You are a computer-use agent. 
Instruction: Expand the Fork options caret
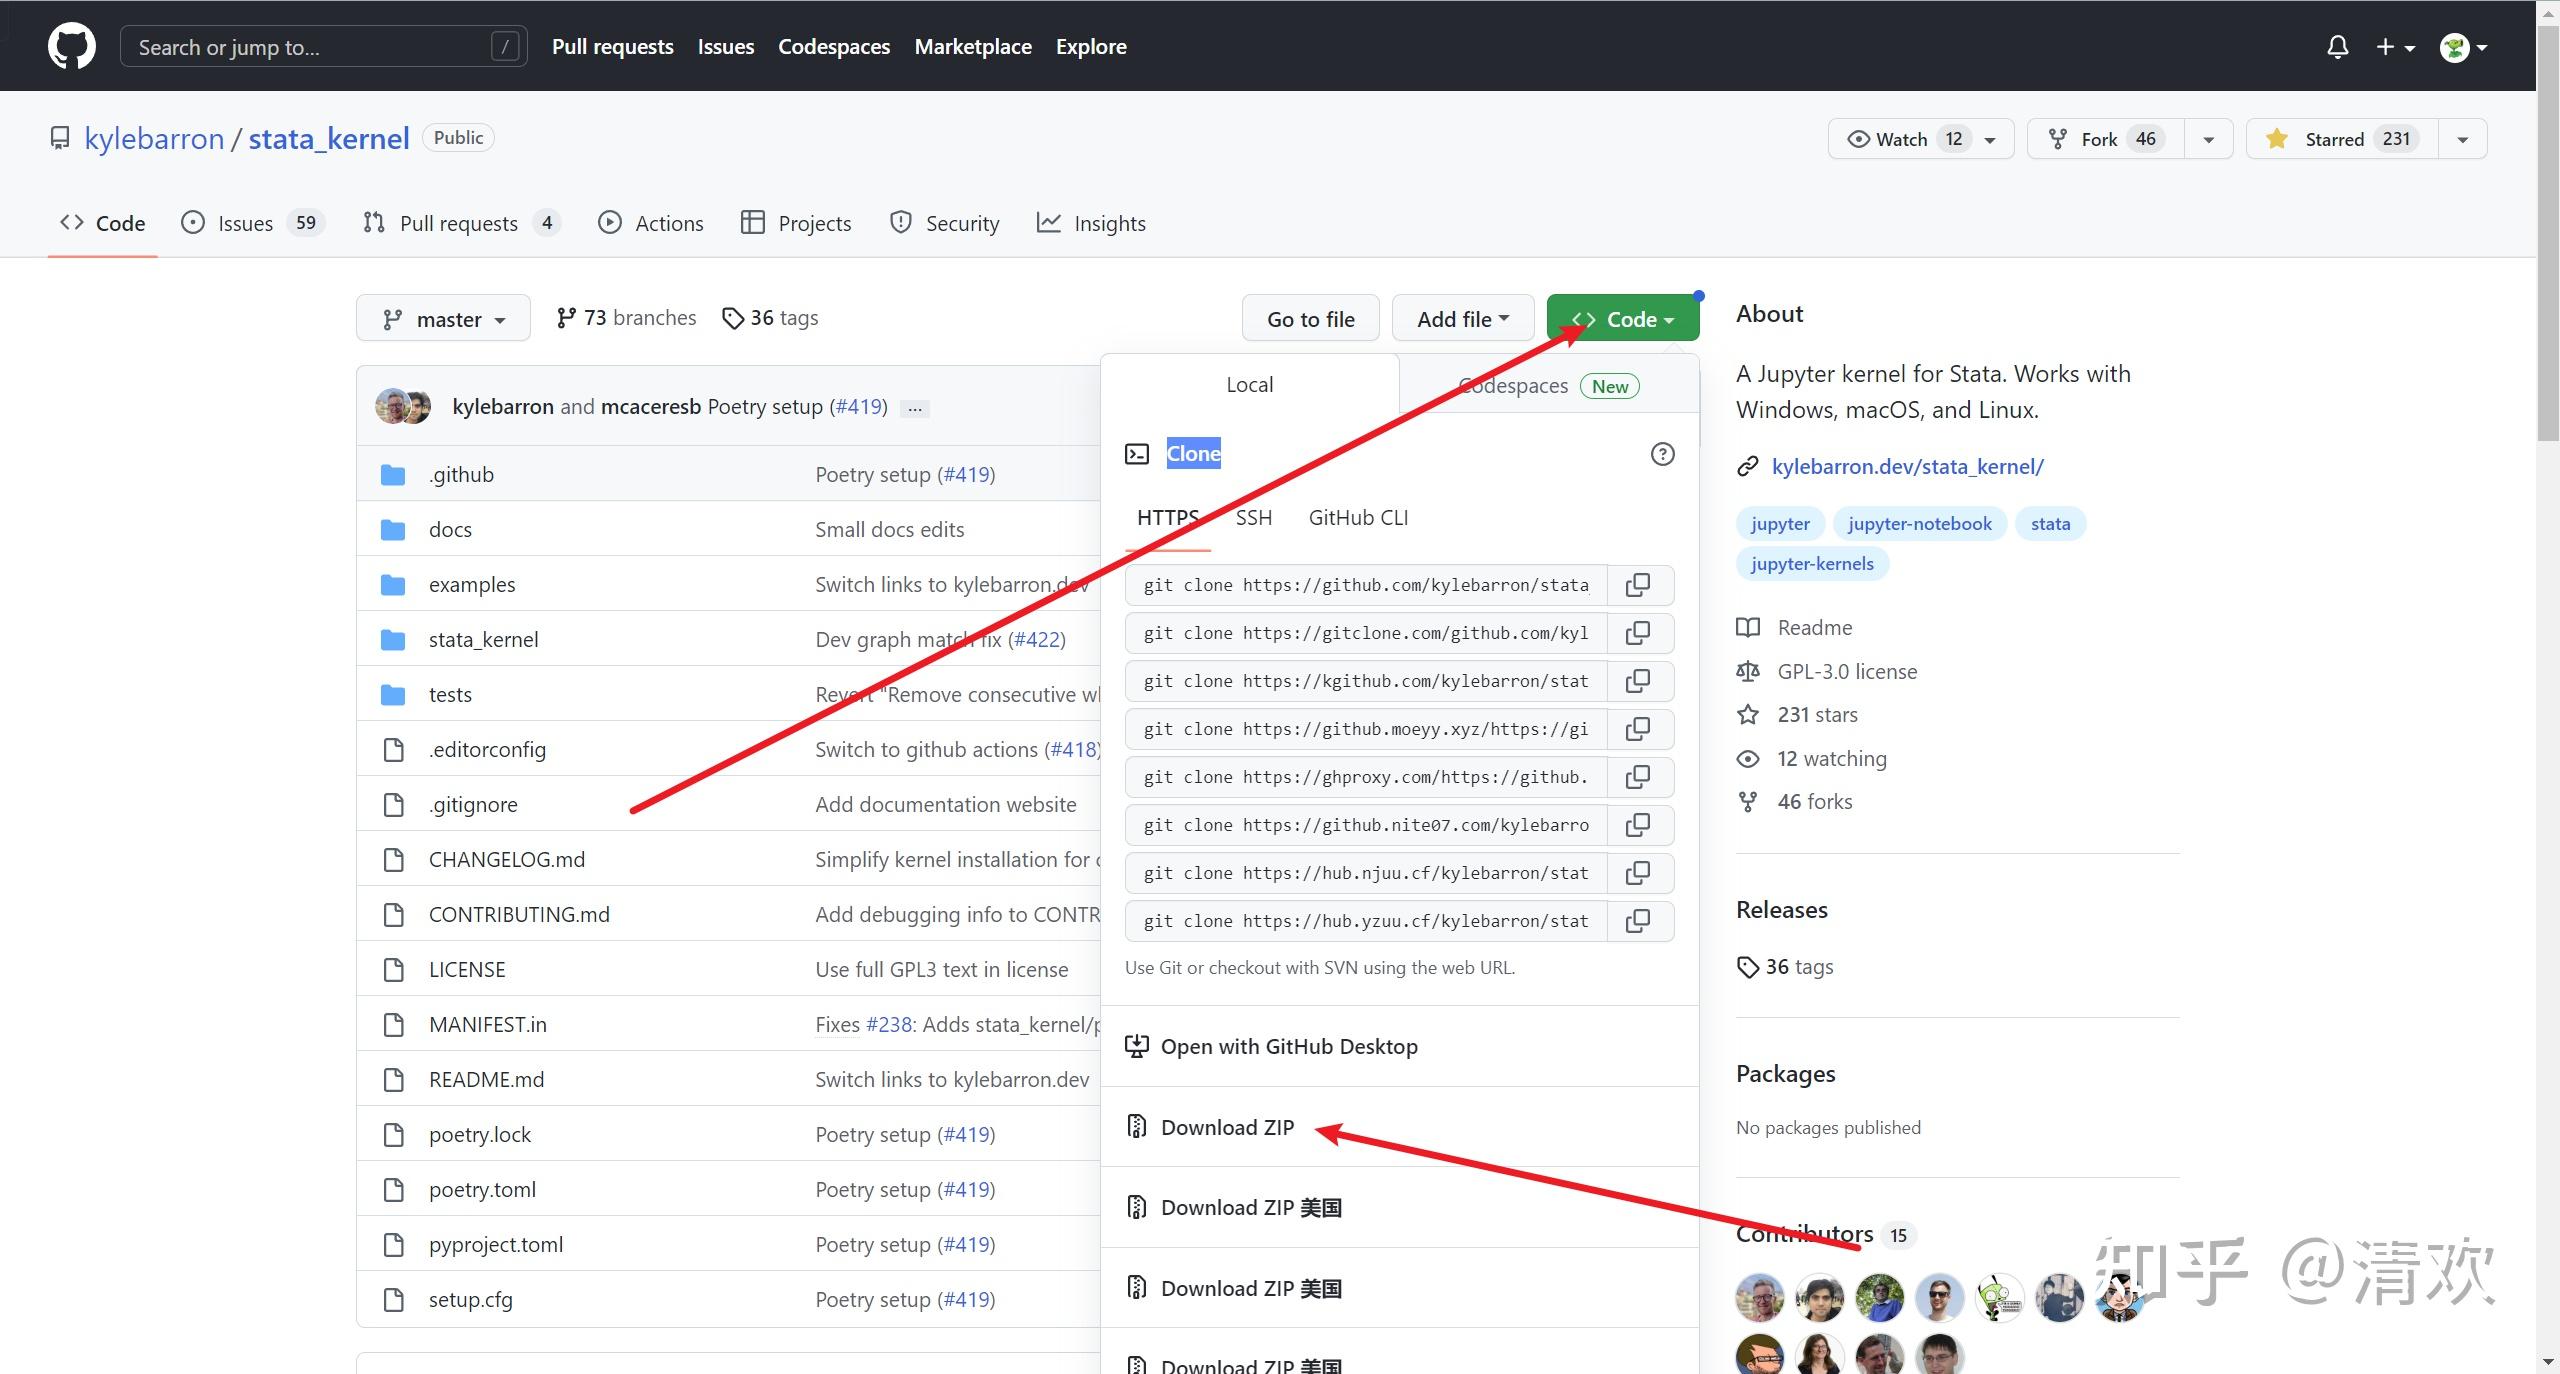tap(2208, 139)
